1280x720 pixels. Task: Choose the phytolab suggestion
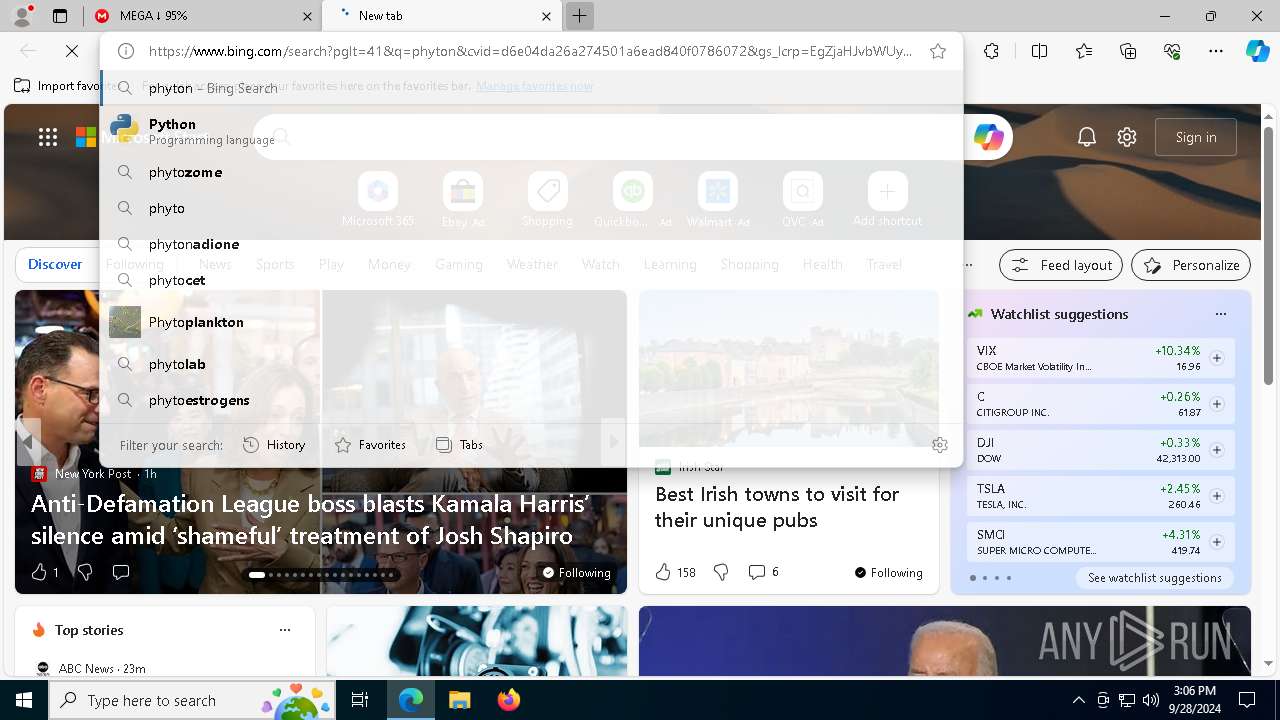(x=531, y=364)
